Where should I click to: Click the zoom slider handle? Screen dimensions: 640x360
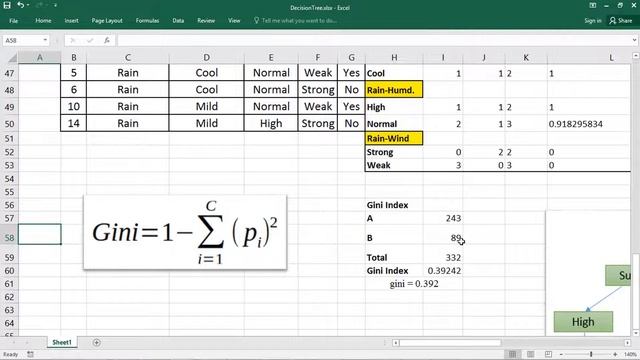591,354
